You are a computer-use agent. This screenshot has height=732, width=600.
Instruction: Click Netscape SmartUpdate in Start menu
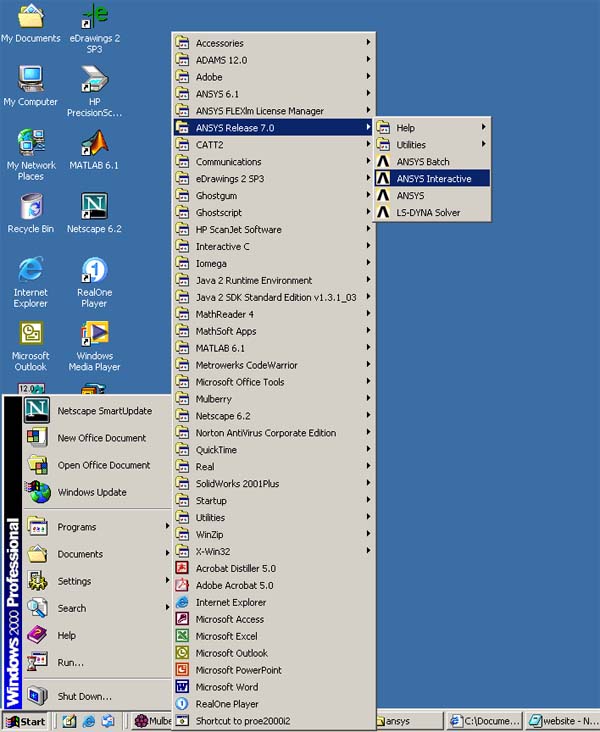(97, 411)
